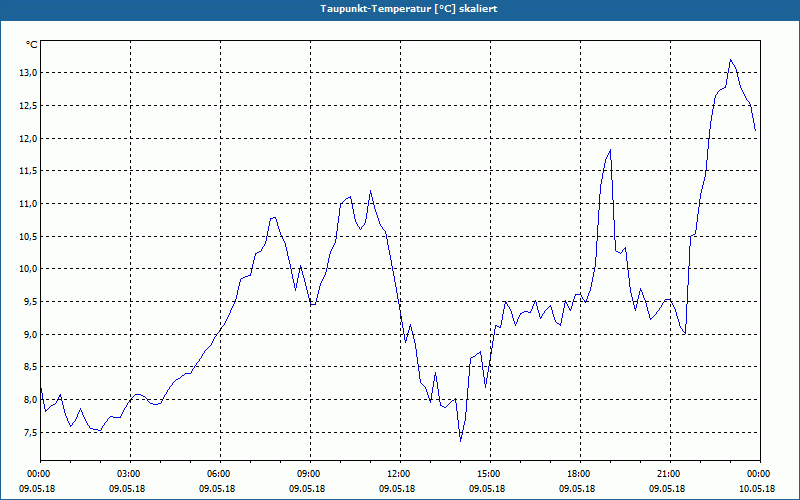The height and width of the screenshot is (500, 800).
Task: Click the 15:00 time axis label
Action: pyautogui.click(x=490, y=474)
